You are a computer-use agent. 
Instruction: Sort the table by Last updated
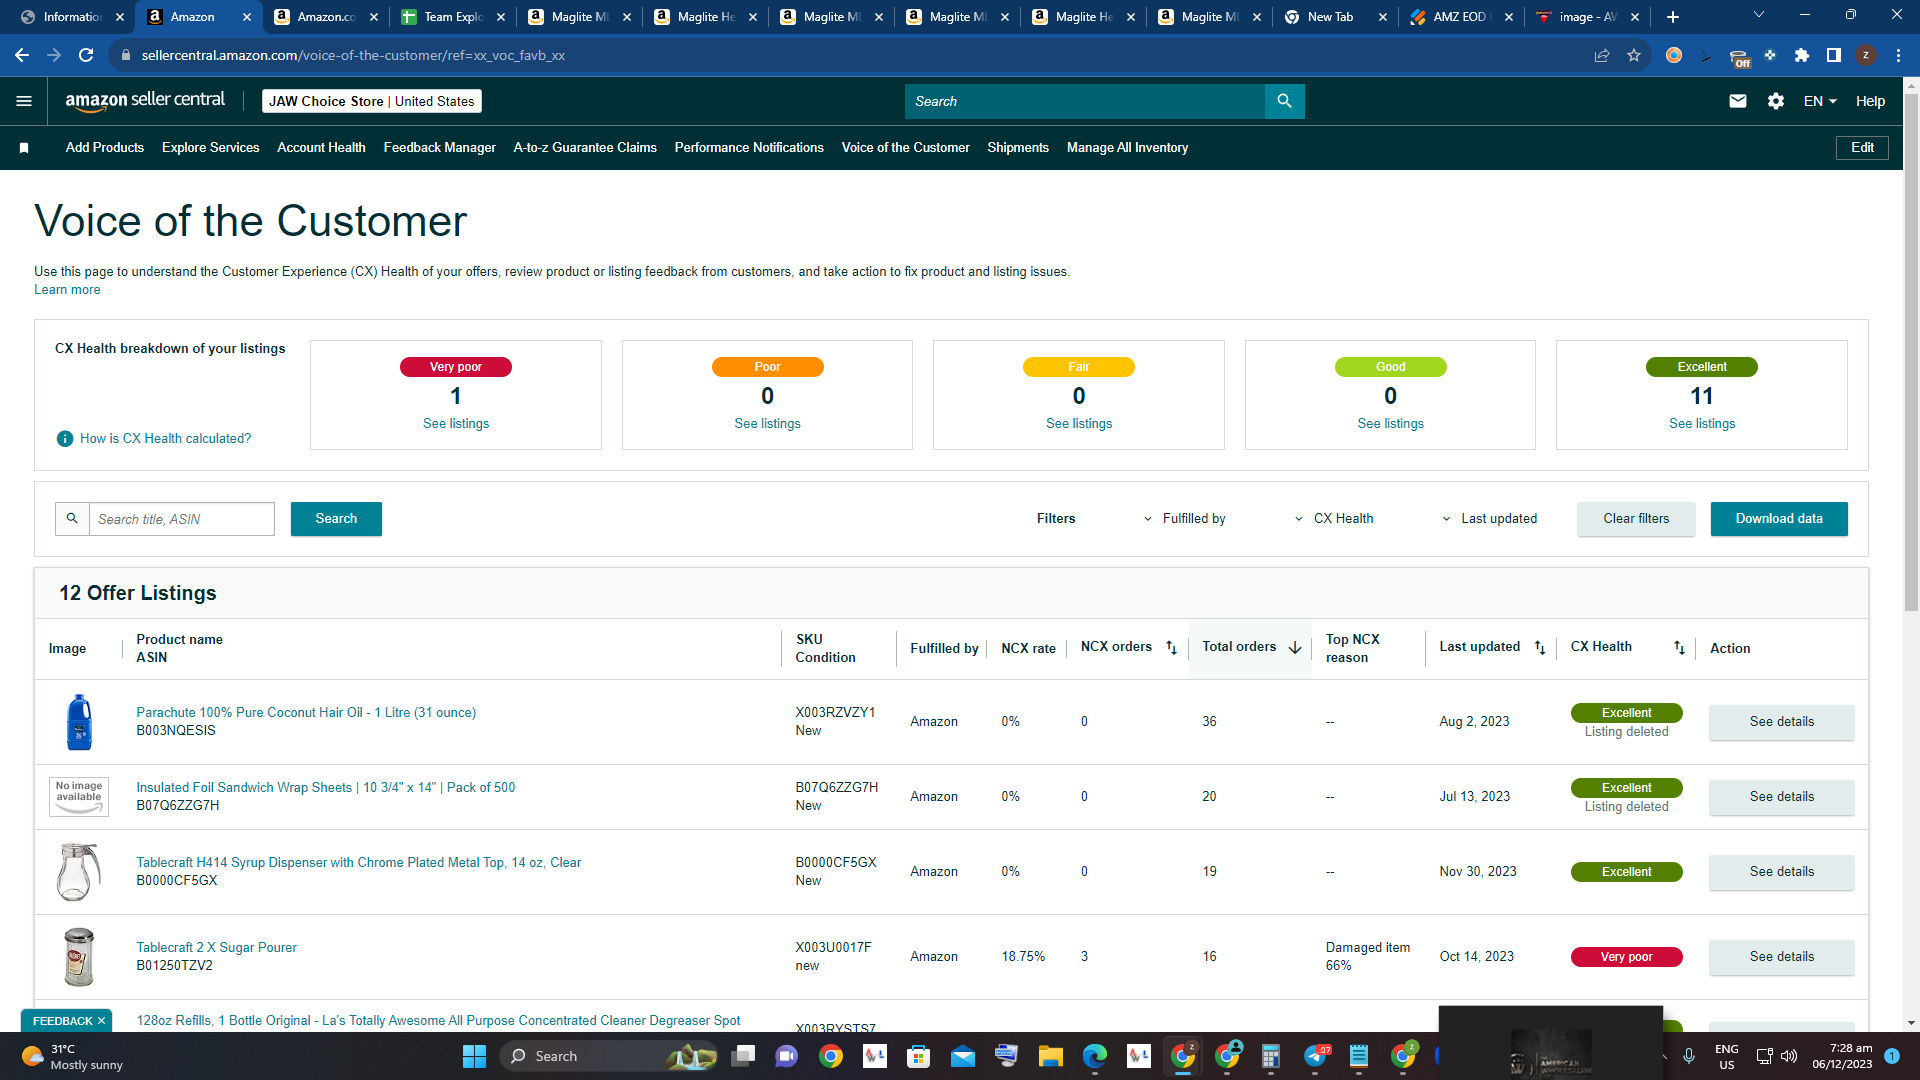(1540, 648)
